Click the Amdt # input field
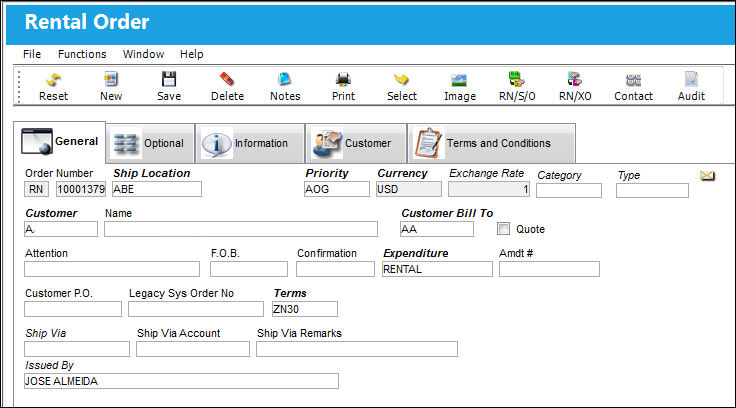Image resolution: width=736 pixels, height=408 pixels. pos(549,269)
